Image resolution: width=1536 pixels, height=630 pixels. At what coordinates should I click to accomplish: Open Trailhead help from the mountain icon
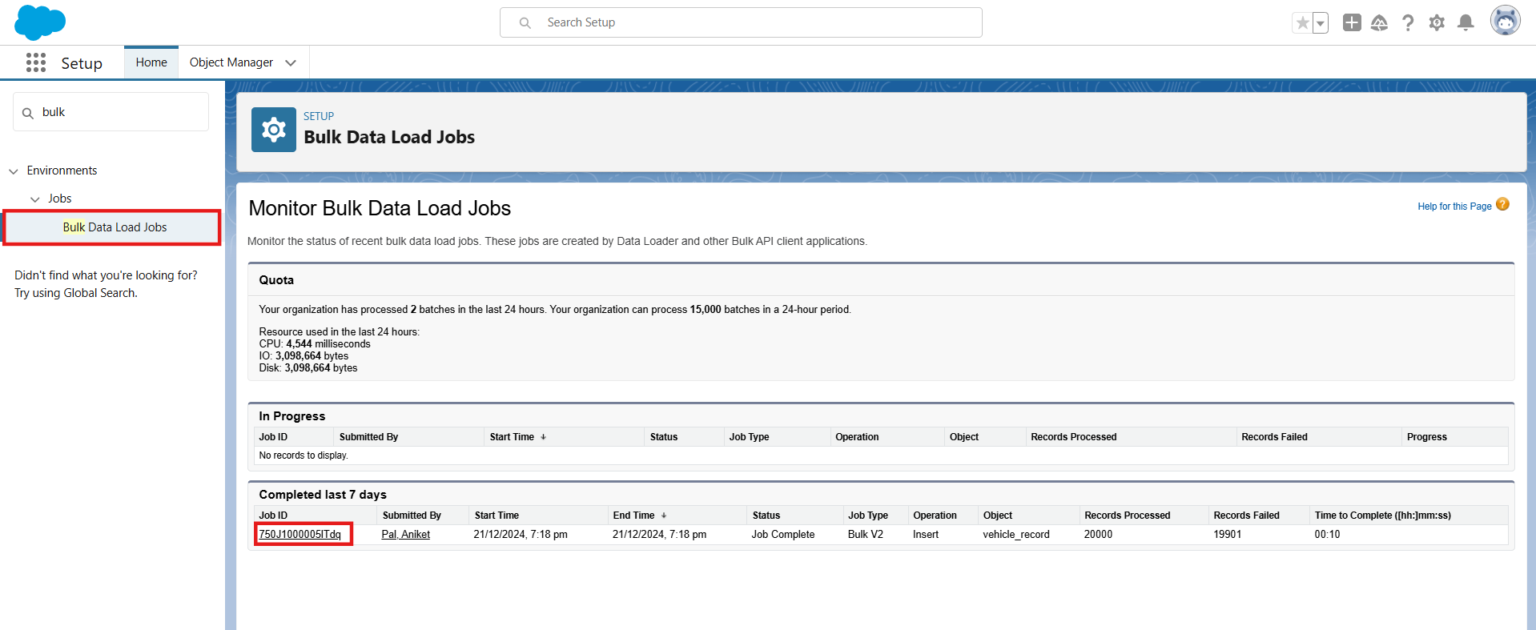(1380, 21)
